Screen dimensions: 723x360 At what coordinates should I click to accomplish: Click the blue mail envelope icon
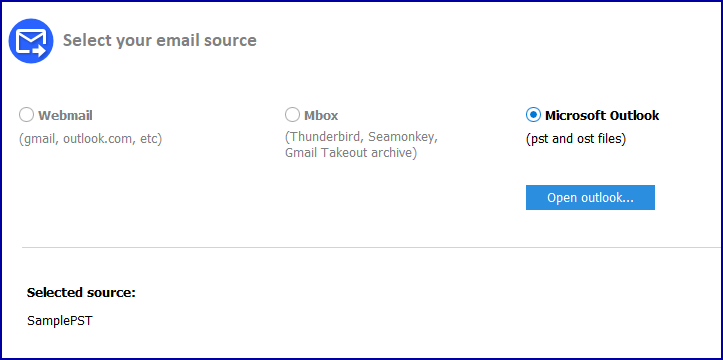click(31, 41)
